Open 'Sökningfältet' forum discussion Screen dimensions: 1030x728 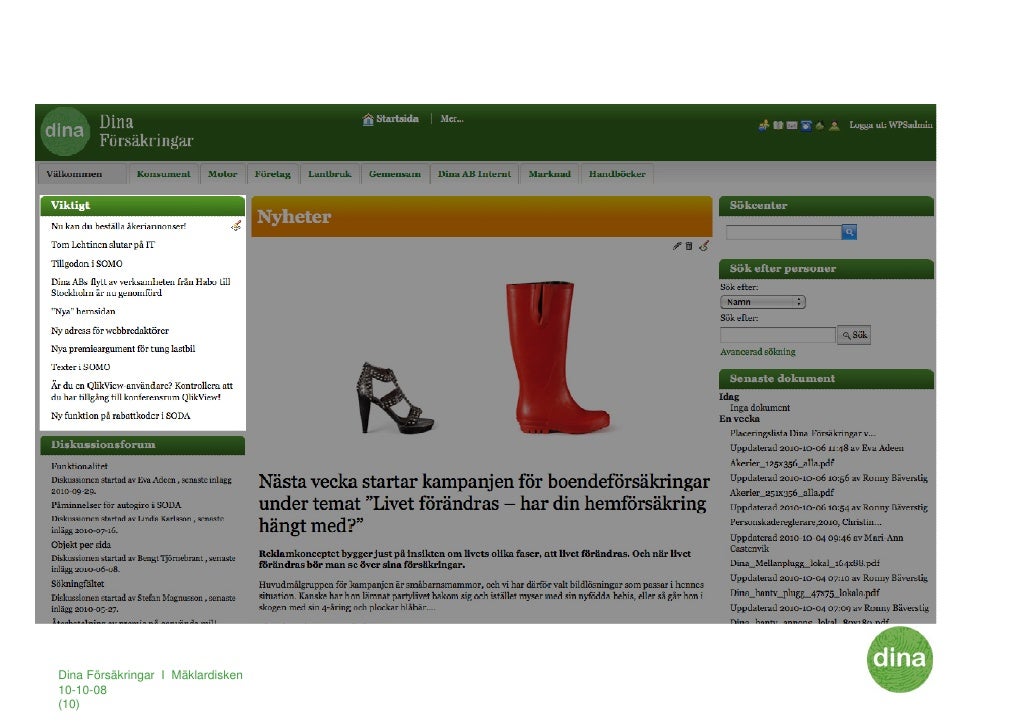tap(78, 583)
